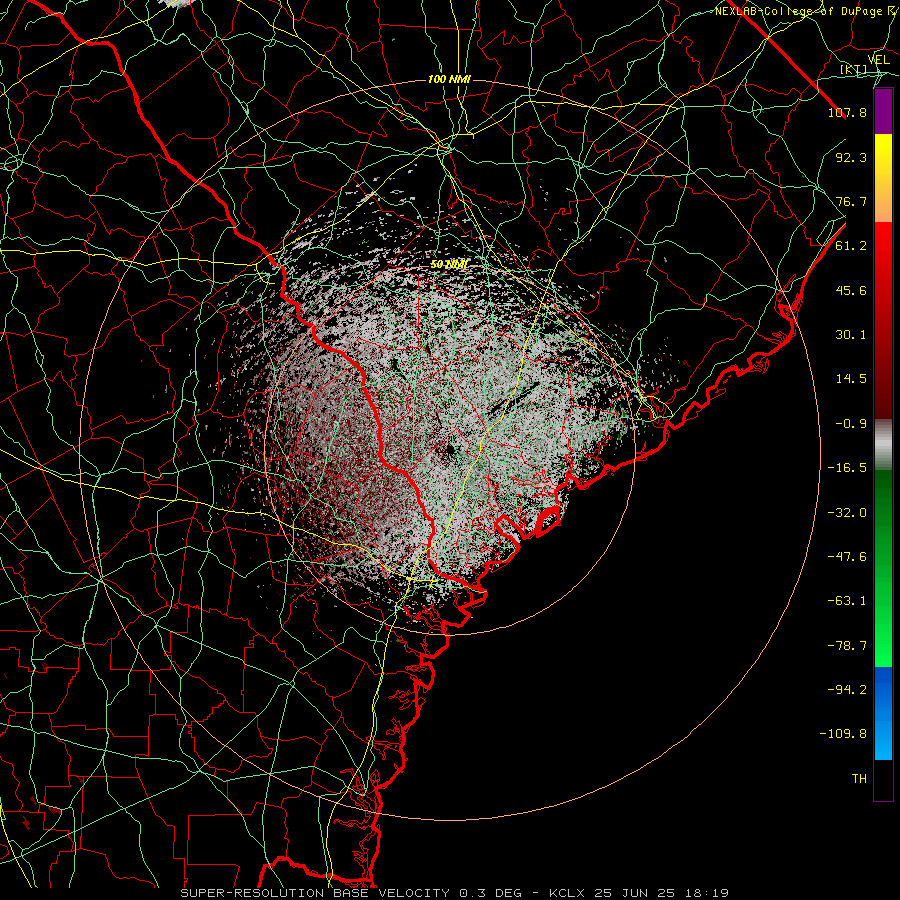Click the TH legend label
The width and height of the screenshot is (900, 900).
[859, 779]
